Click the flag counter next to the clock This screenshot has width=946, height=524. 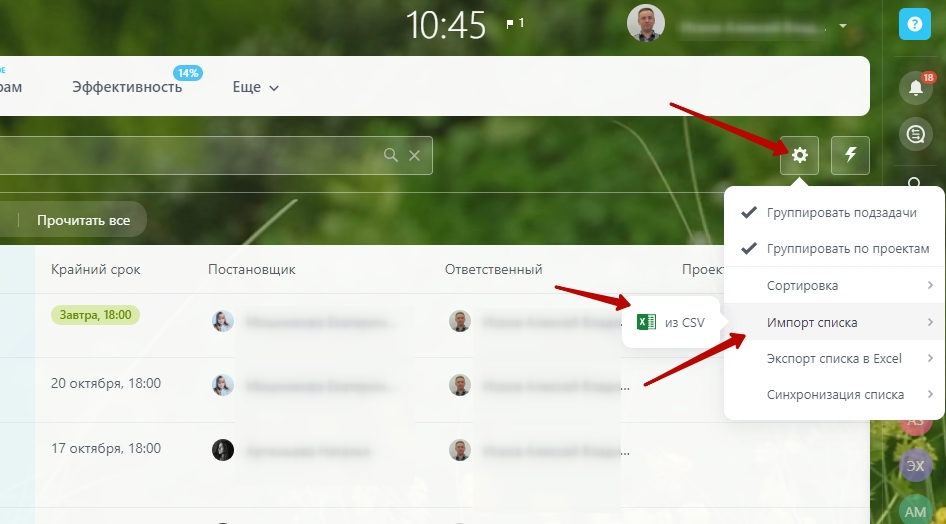pos(515,24)
